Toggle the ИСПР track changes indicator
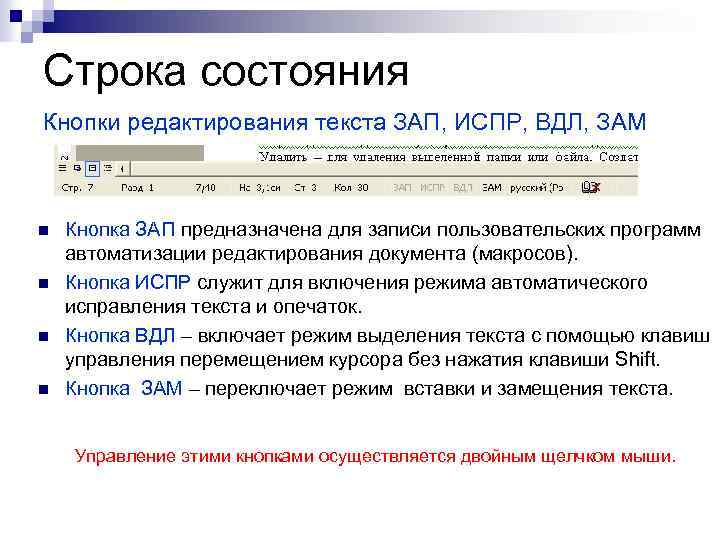Screen dimensions: 720x540 point(433,187)
